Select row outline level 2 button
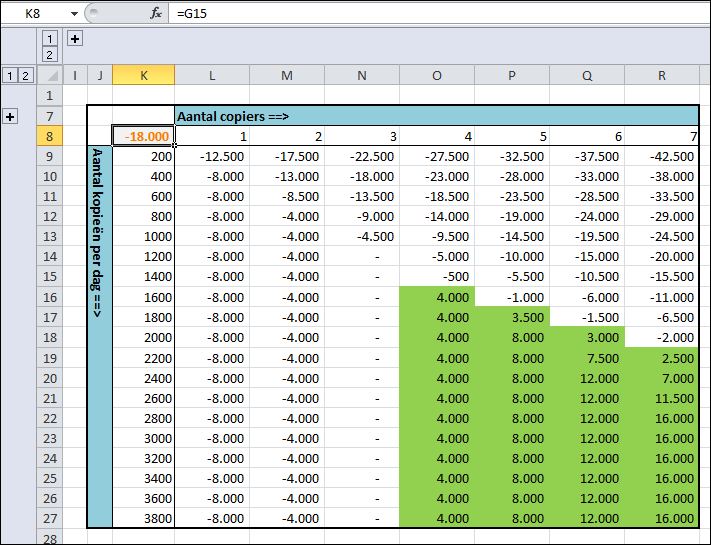Image resolution: width=711 pixels, height=545 pixels. pos(25,76)
